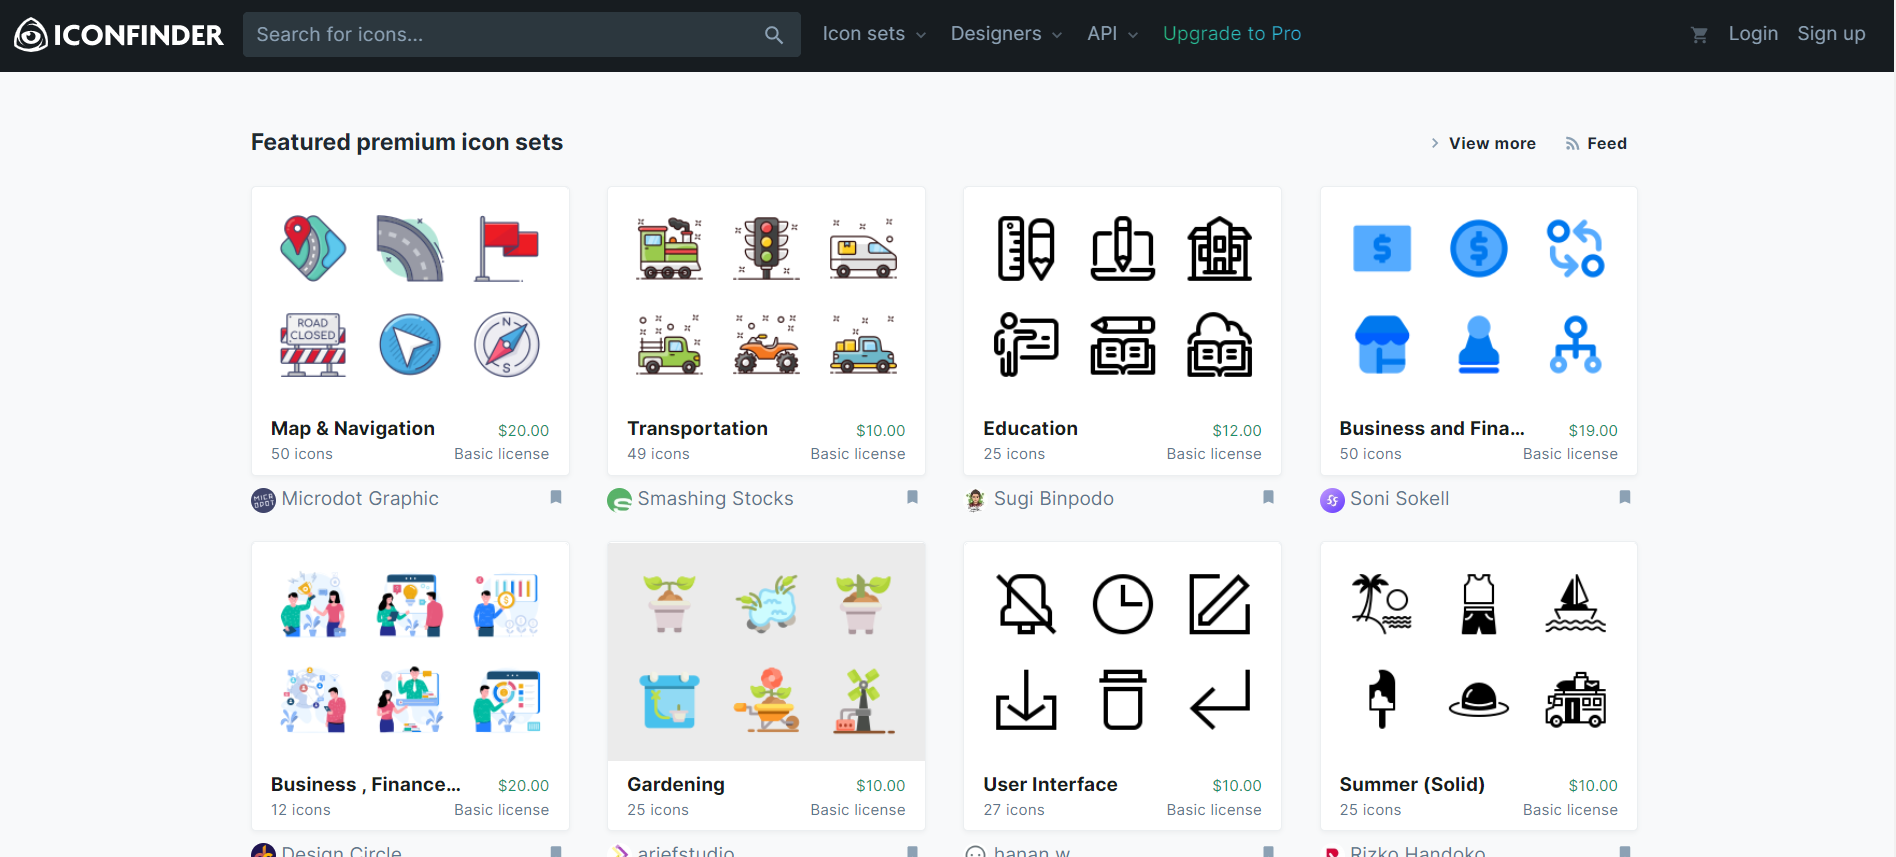Click the compass icon
1896x857 pixels.
tap(507, 345)
